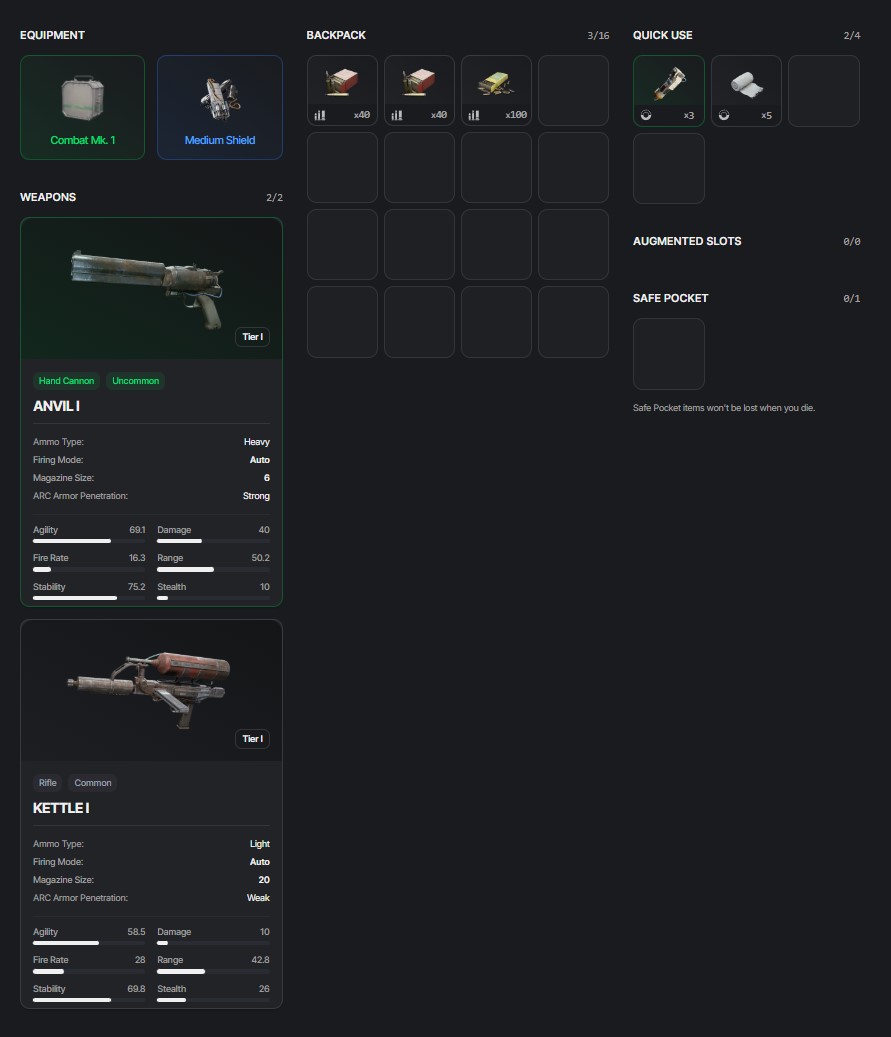Click the x100 yellow ammo box in backpack
The image size is (891, 1037).
[x=496, y=91]
